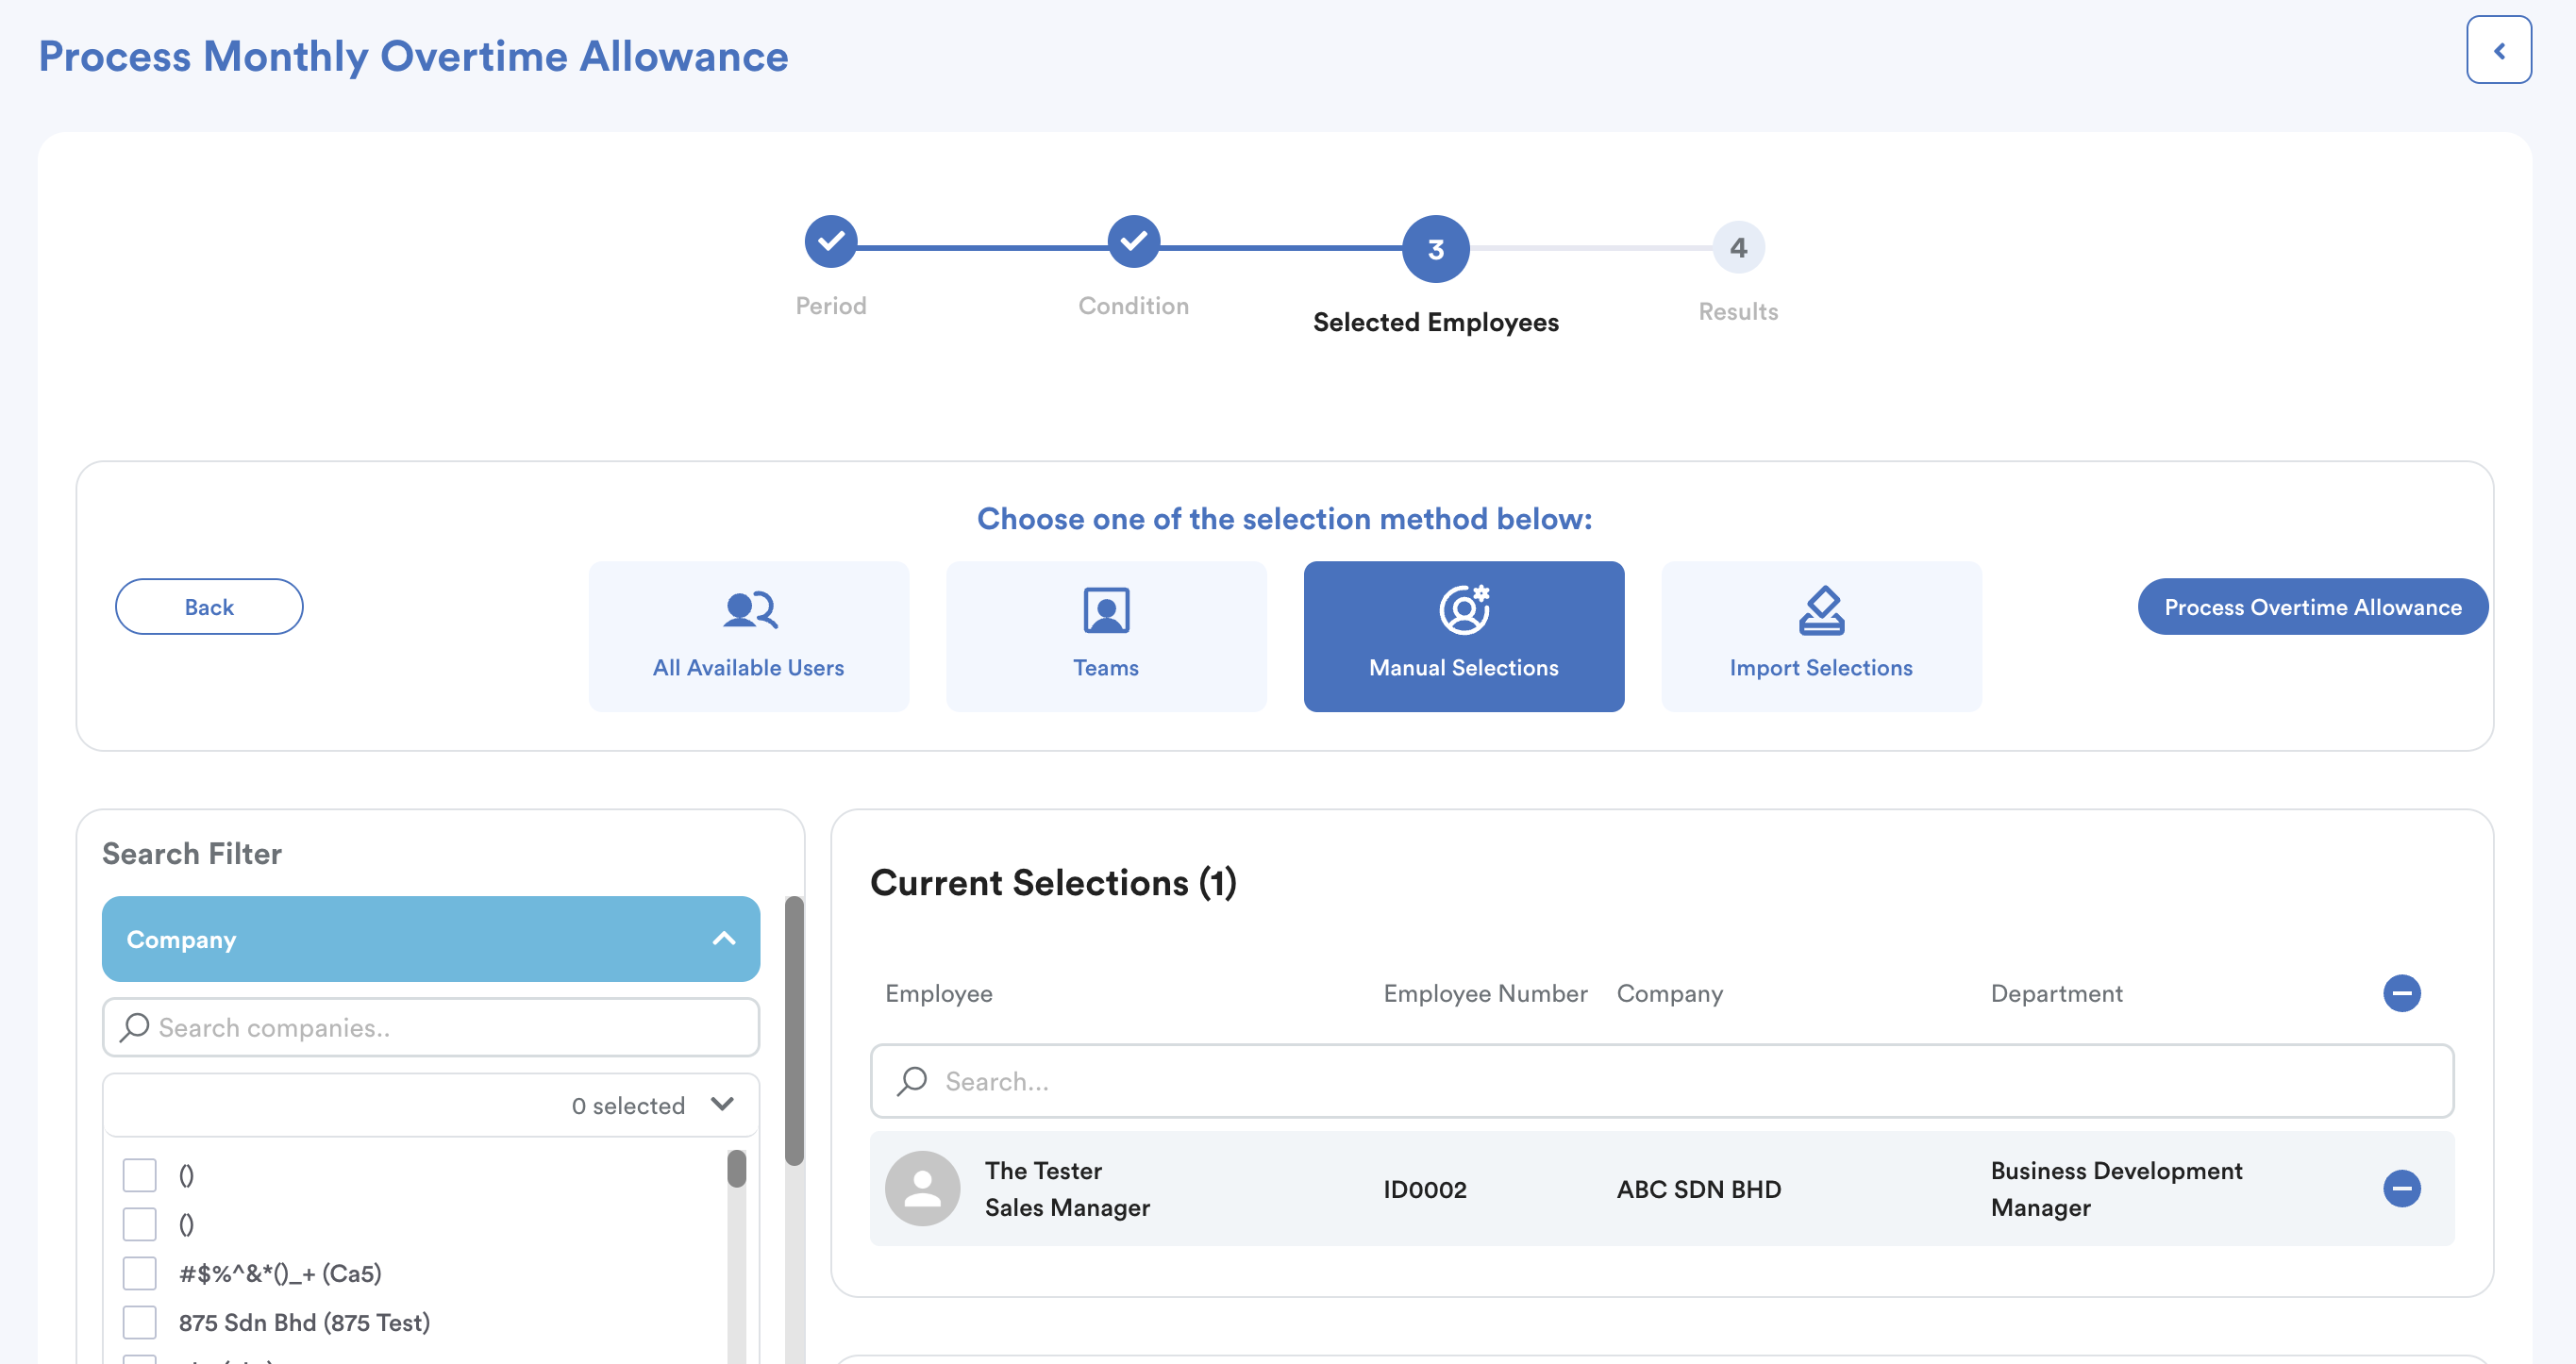Viewport: 2576px width, 1364px height.
Task: Check the first empty () company checkbox
Action: pos(140,1175)
